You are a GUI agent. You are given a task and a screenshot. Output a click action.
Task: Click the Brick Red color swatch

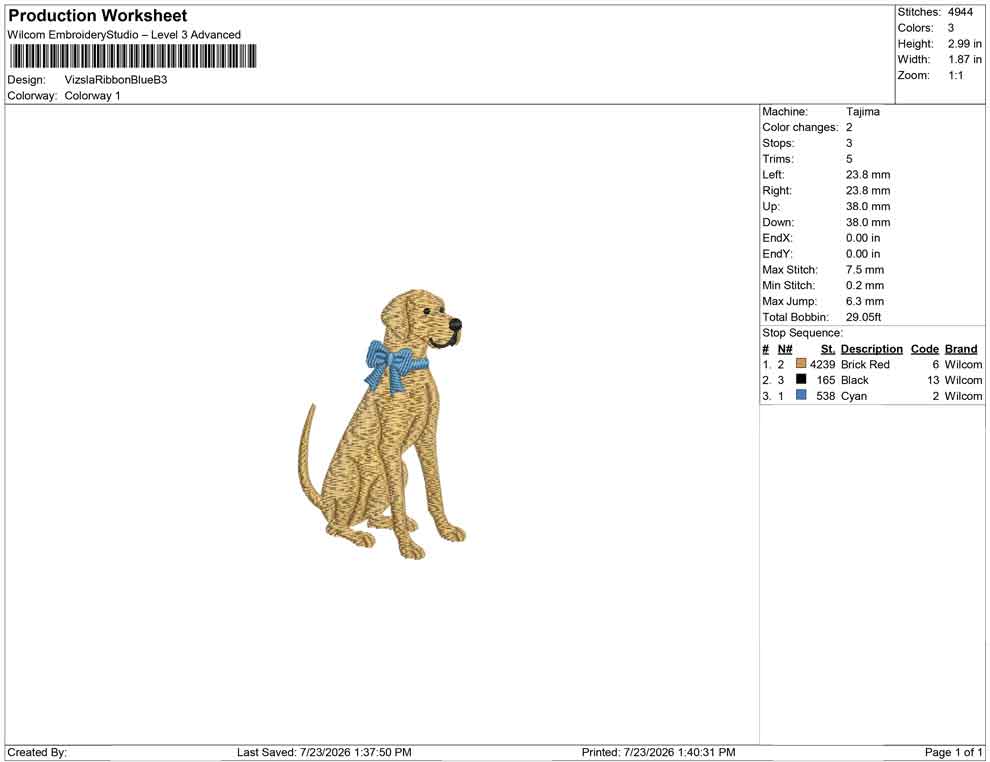tap(801, 364)
